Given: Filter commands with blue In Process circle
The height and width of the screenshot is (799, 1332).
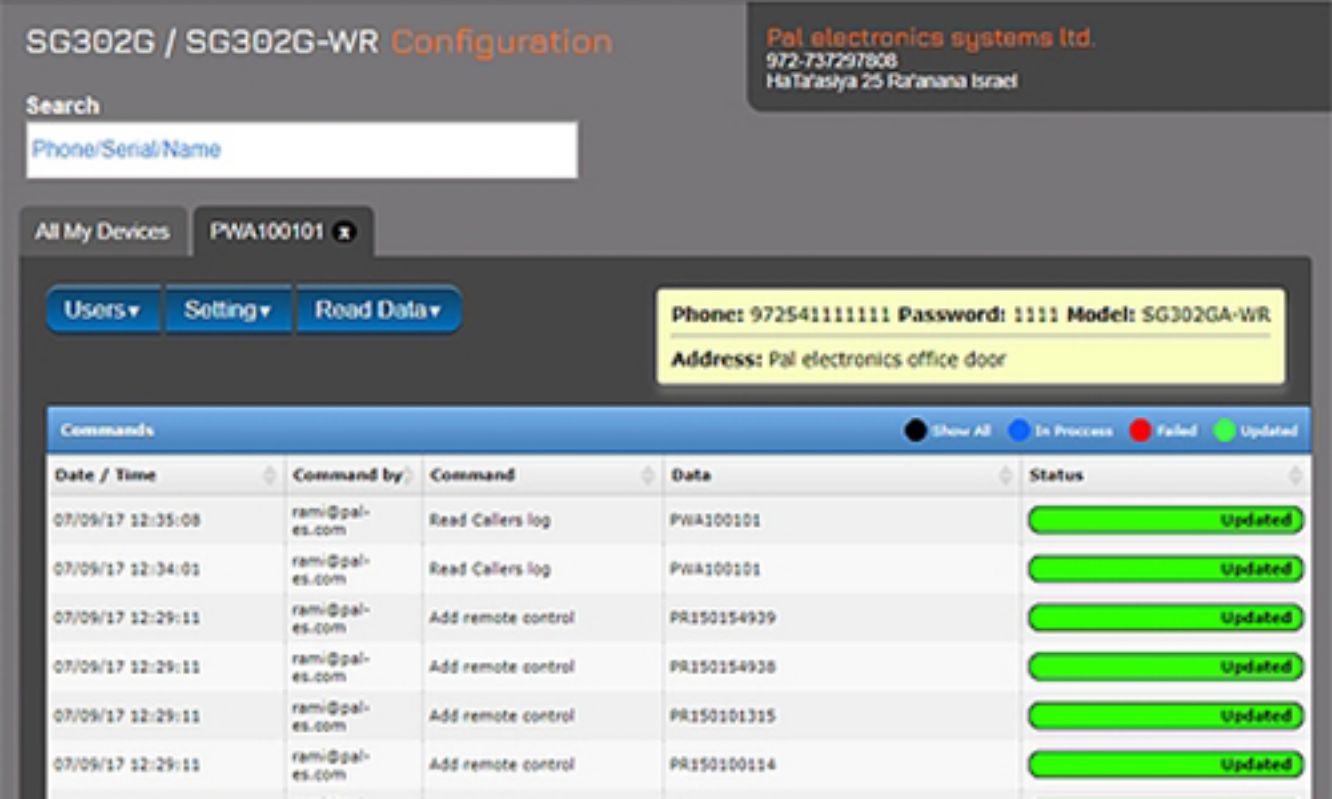Looking at the screenshot, I should point(1018,431).
